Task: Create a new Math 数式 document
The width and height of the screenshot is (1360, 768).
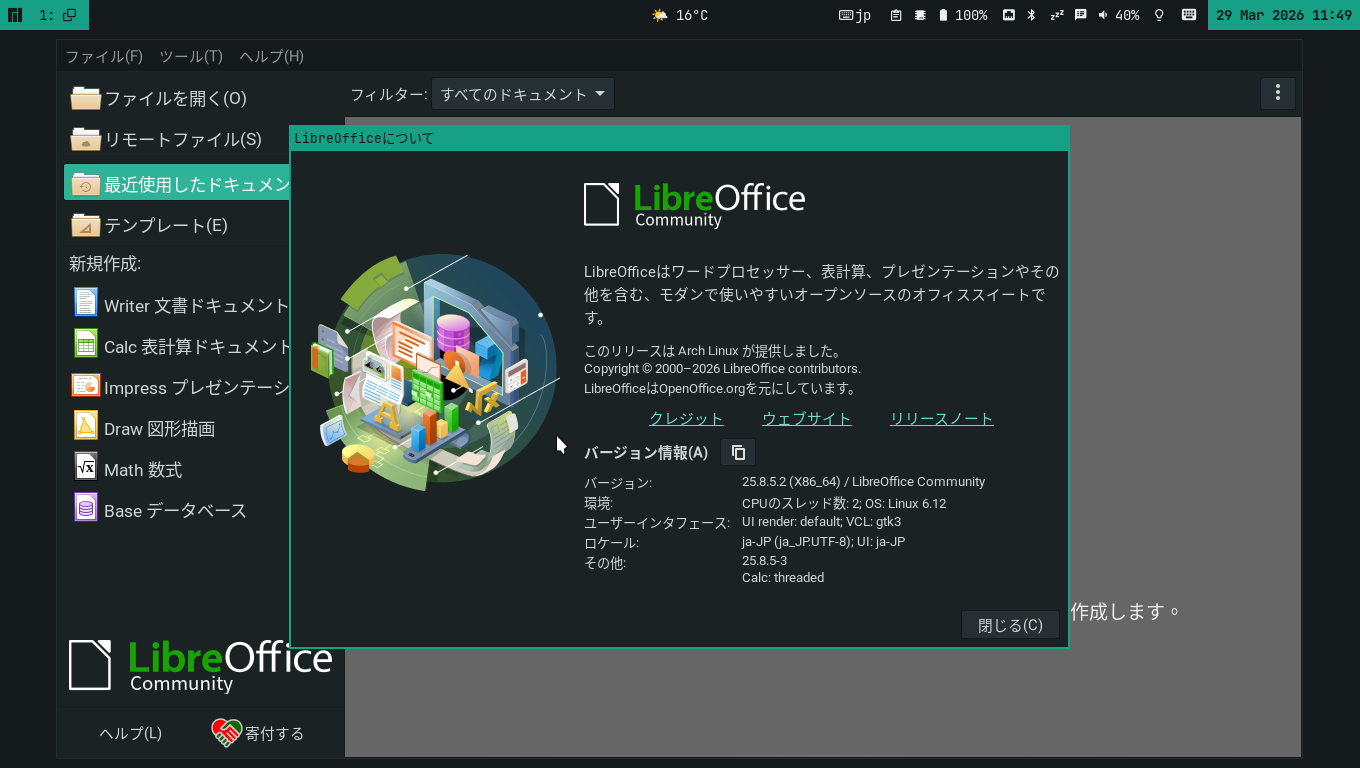Action: [x=177, y=469]
